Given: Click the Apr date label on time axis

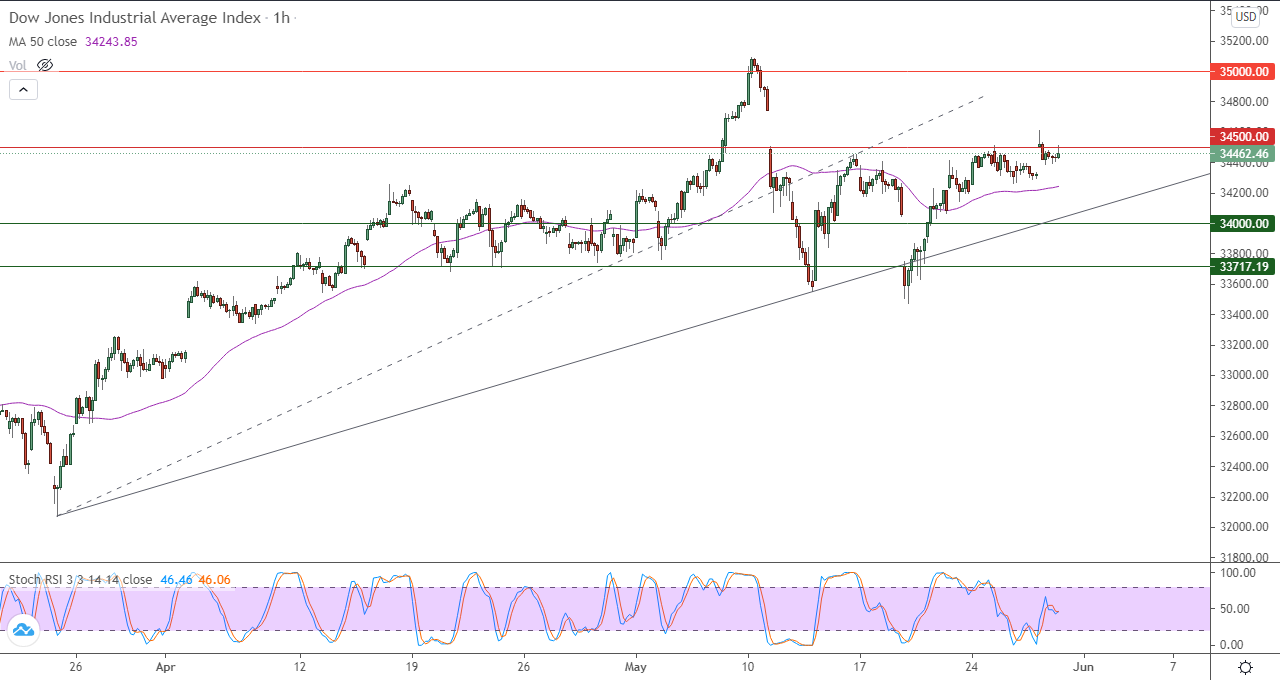Looking at the screenshot, I should click(x=166, y=666).
